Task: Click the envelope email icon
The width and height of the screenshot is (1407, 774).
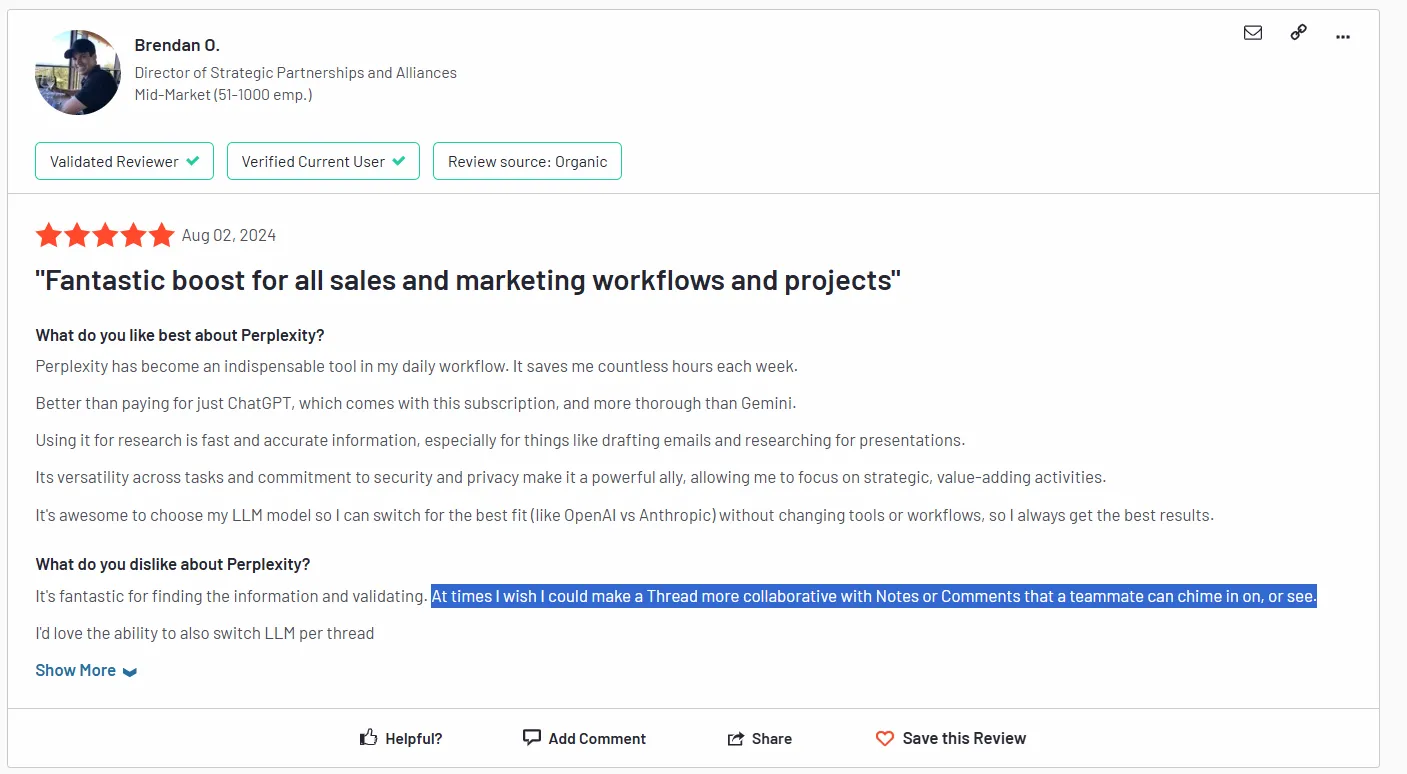Action: (1253, 33)
